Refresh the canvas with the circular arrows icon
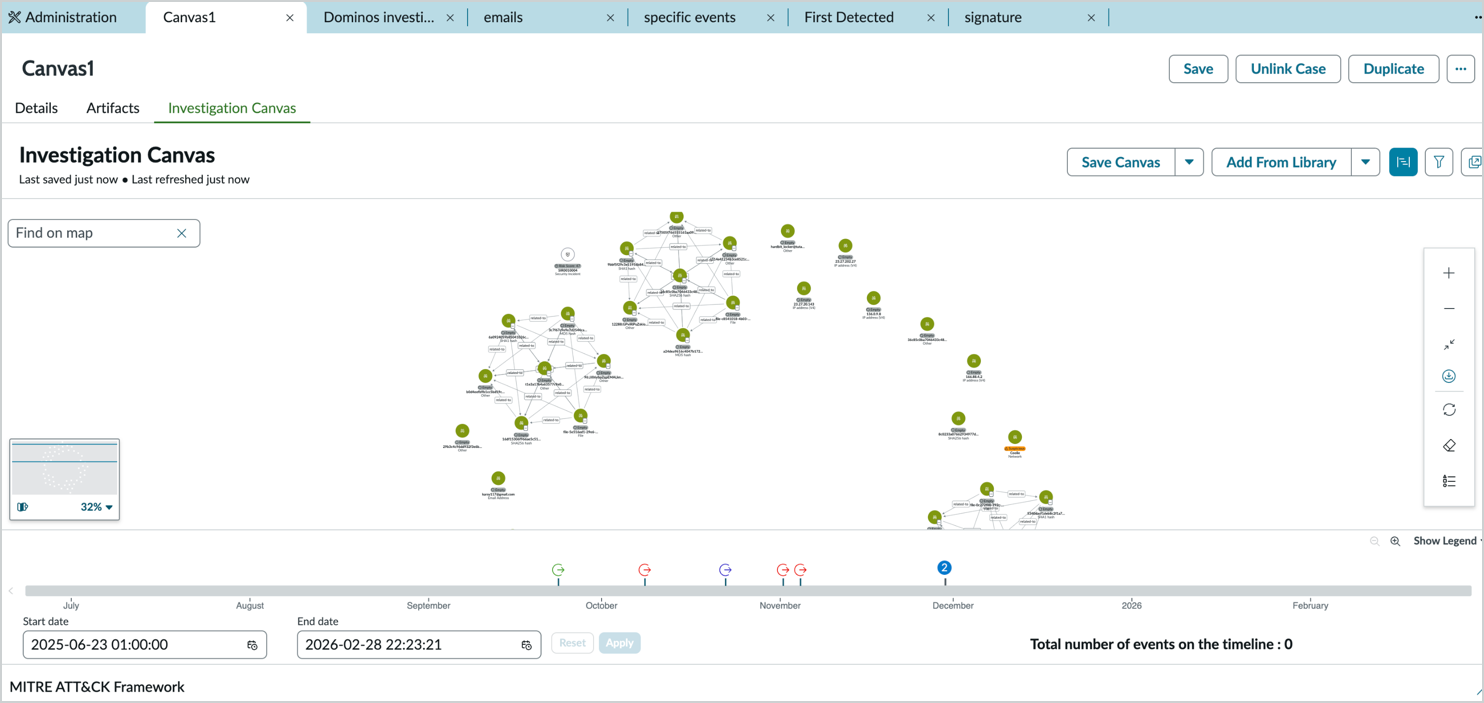1484x703 pixels. pos(1448,410)
